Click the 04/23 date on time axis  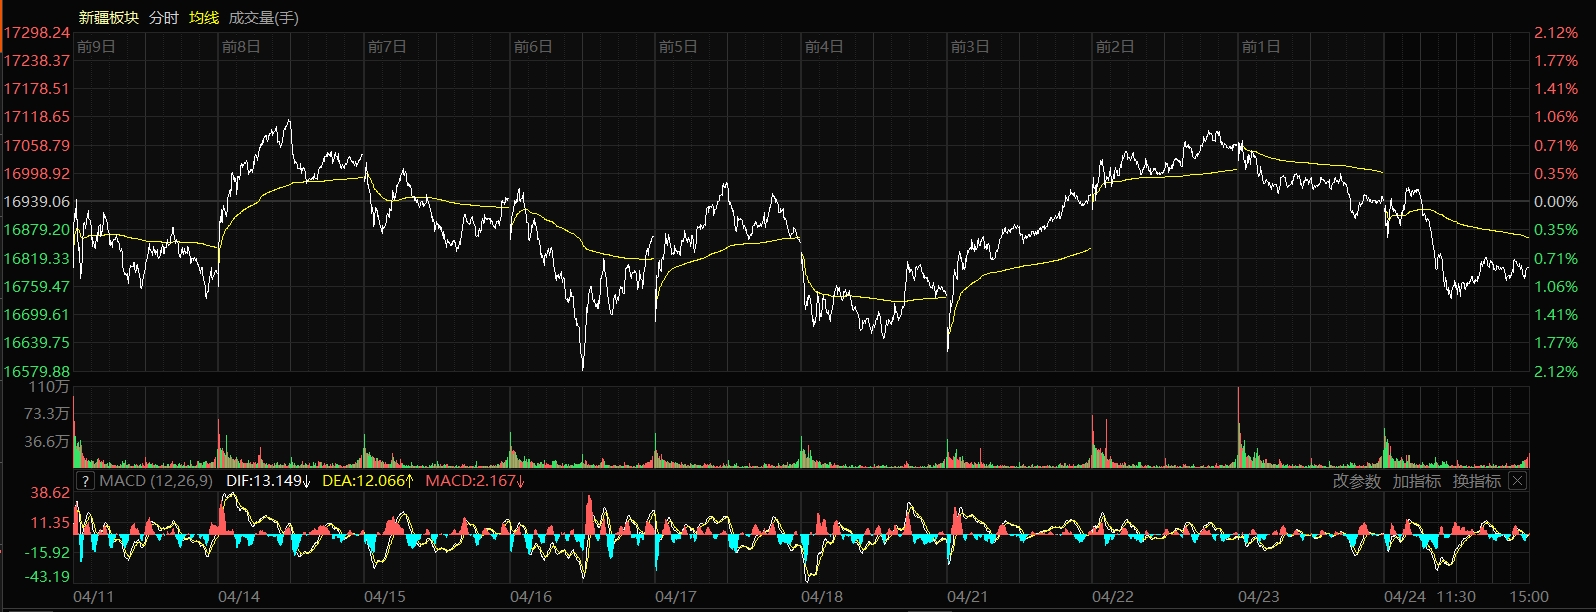click(1259, 597)
